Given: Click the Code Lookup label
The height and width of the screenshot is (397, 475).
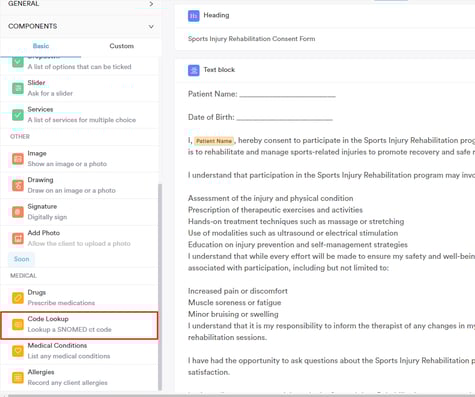Looking at the screenshot, I should pos(48,319).
